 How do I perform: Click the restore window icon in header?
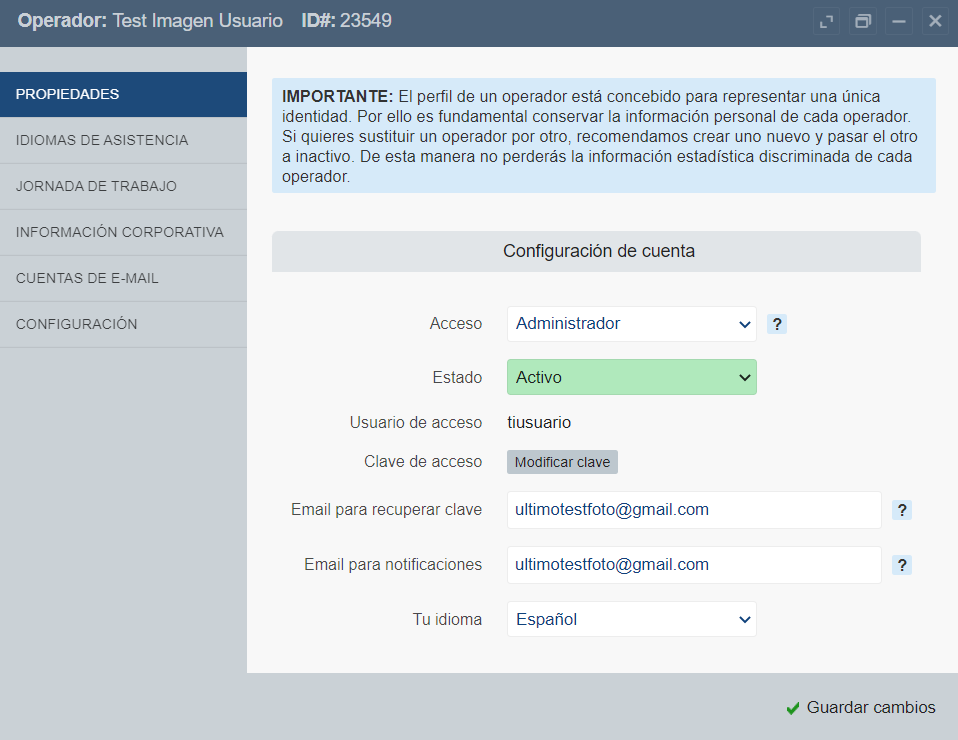pyautogui.click(x=862, y=21)
